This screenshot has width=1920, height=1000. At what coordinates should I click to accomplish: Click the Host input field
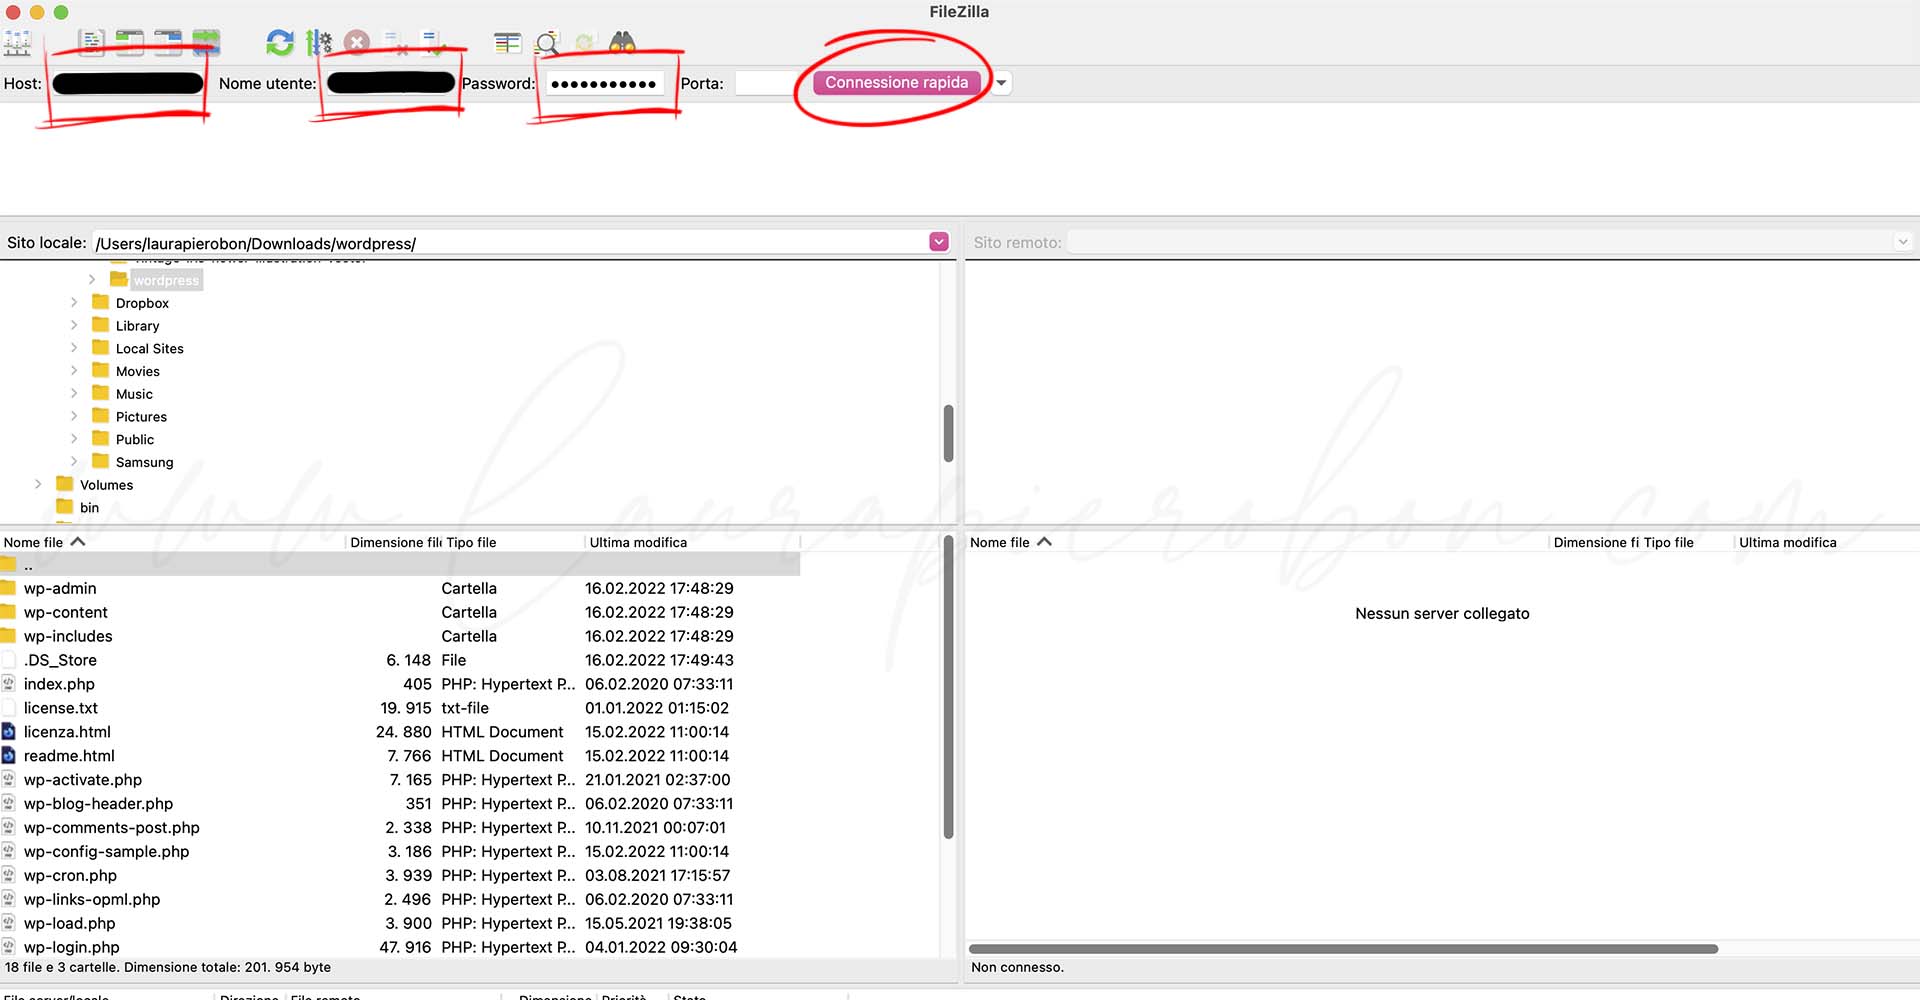(128, 83)
